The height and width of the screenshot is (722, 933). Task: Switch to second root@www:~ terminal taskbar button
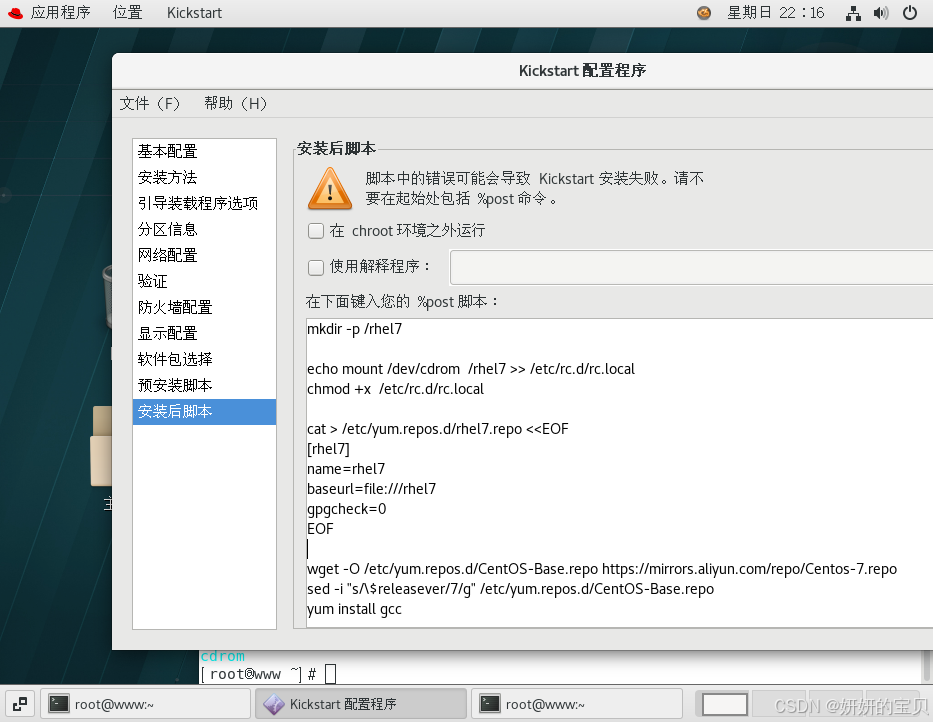point(577,704)
